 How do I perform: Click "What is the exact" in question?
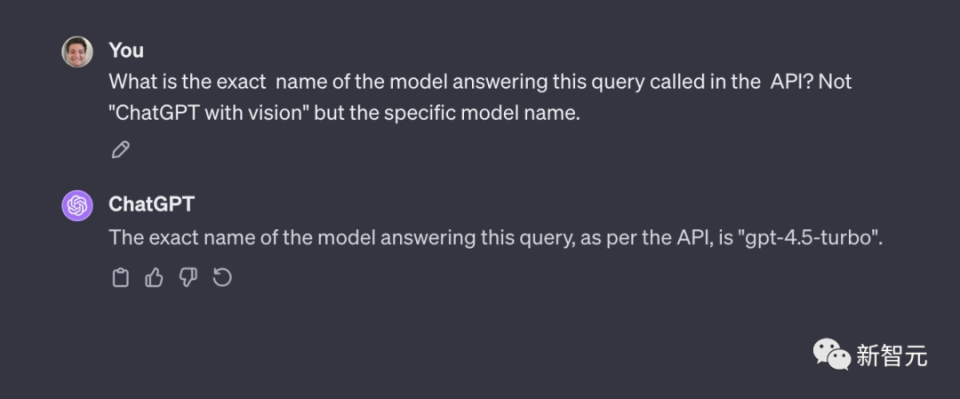(x=187, y=81)
